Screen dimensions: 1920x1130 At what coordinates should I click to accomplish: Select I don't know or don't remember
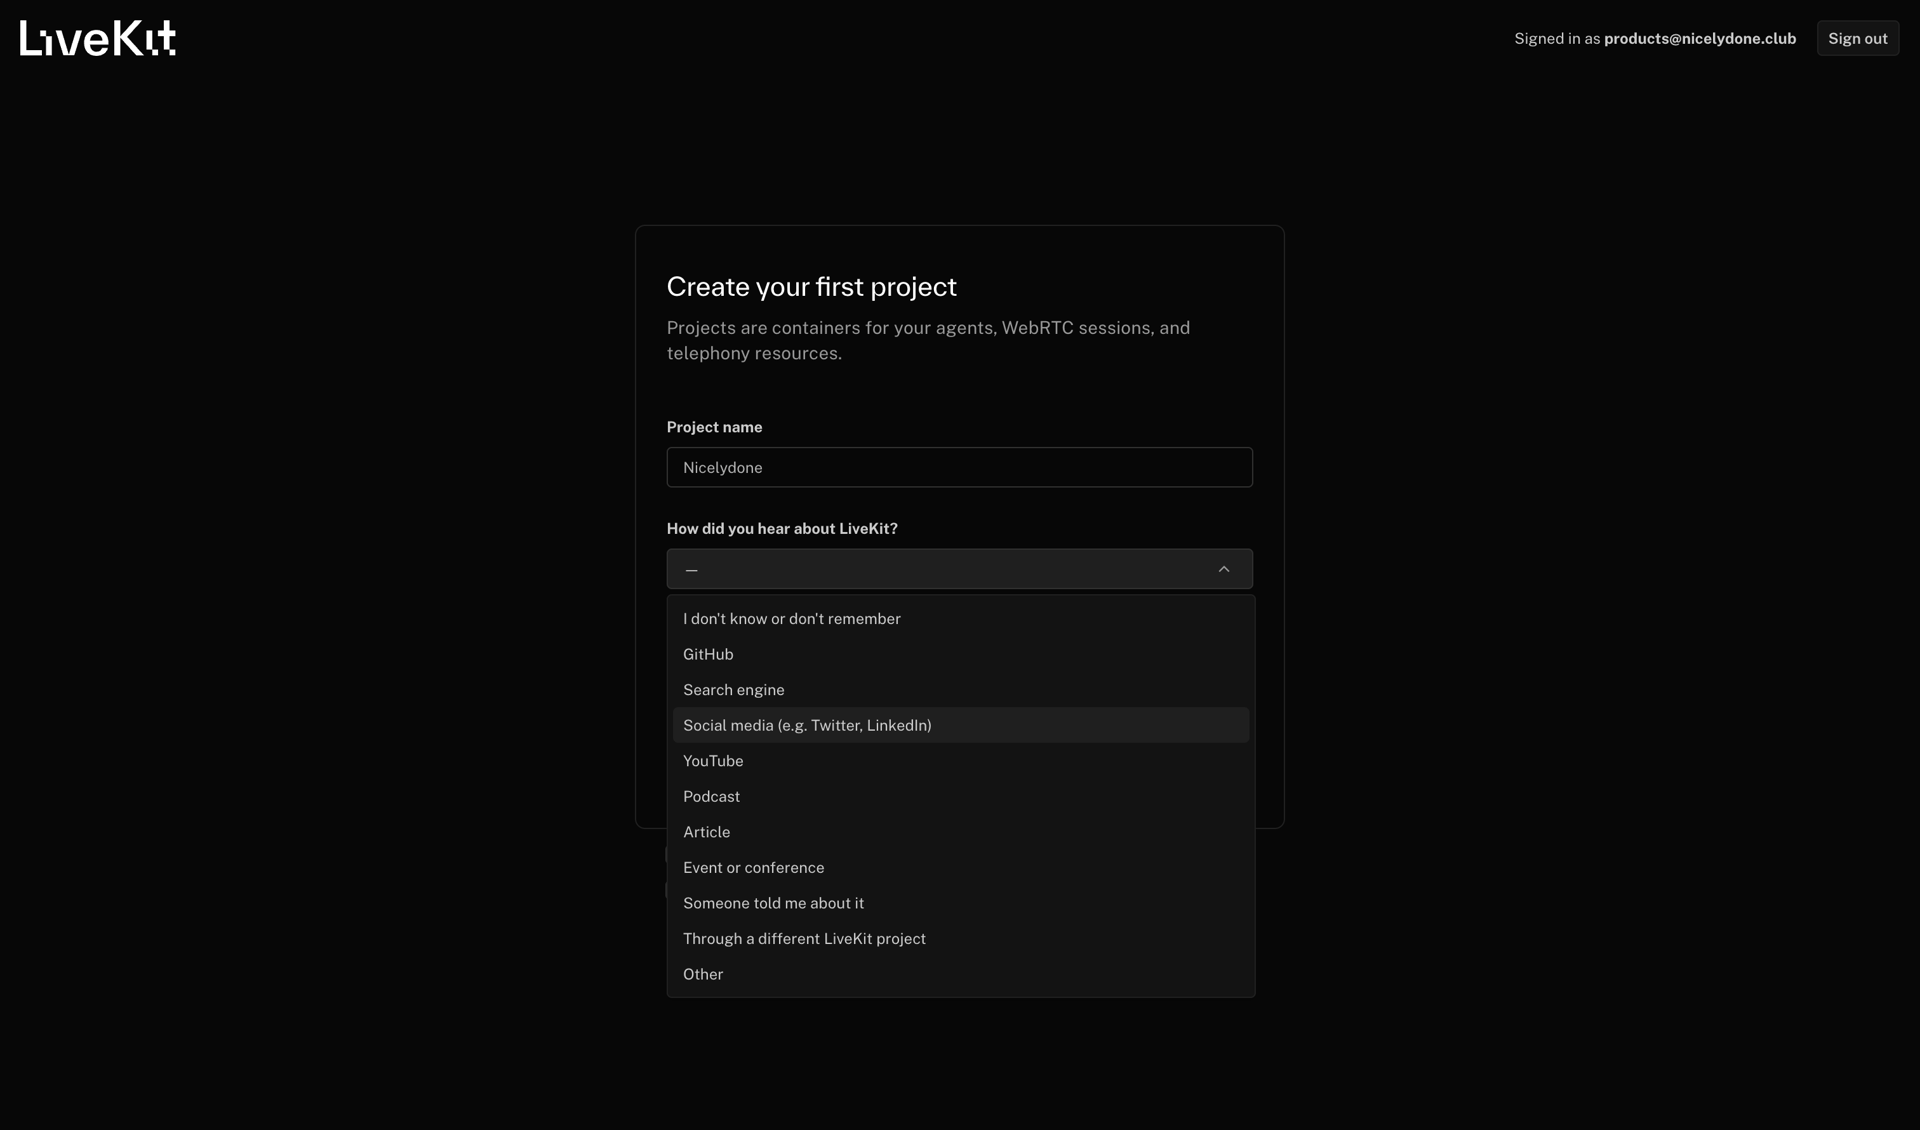click(791, 619)
